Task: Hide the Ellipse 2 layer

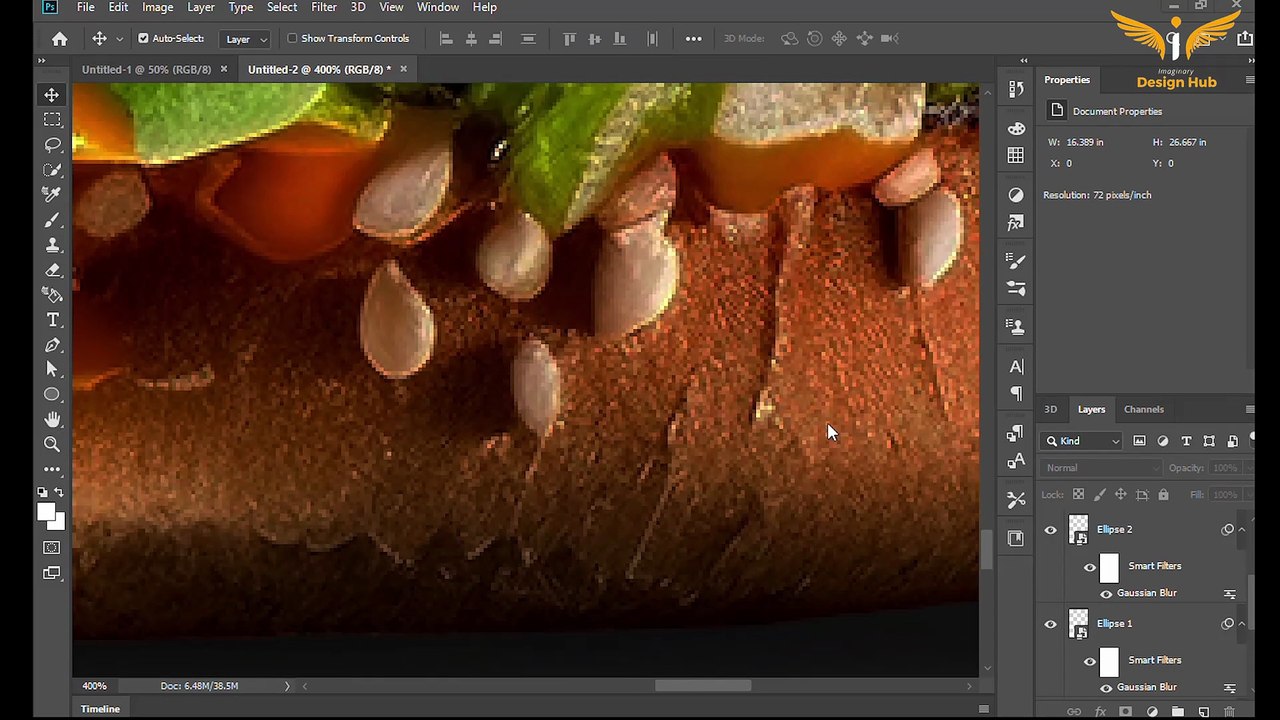Action: (1050, 530)
